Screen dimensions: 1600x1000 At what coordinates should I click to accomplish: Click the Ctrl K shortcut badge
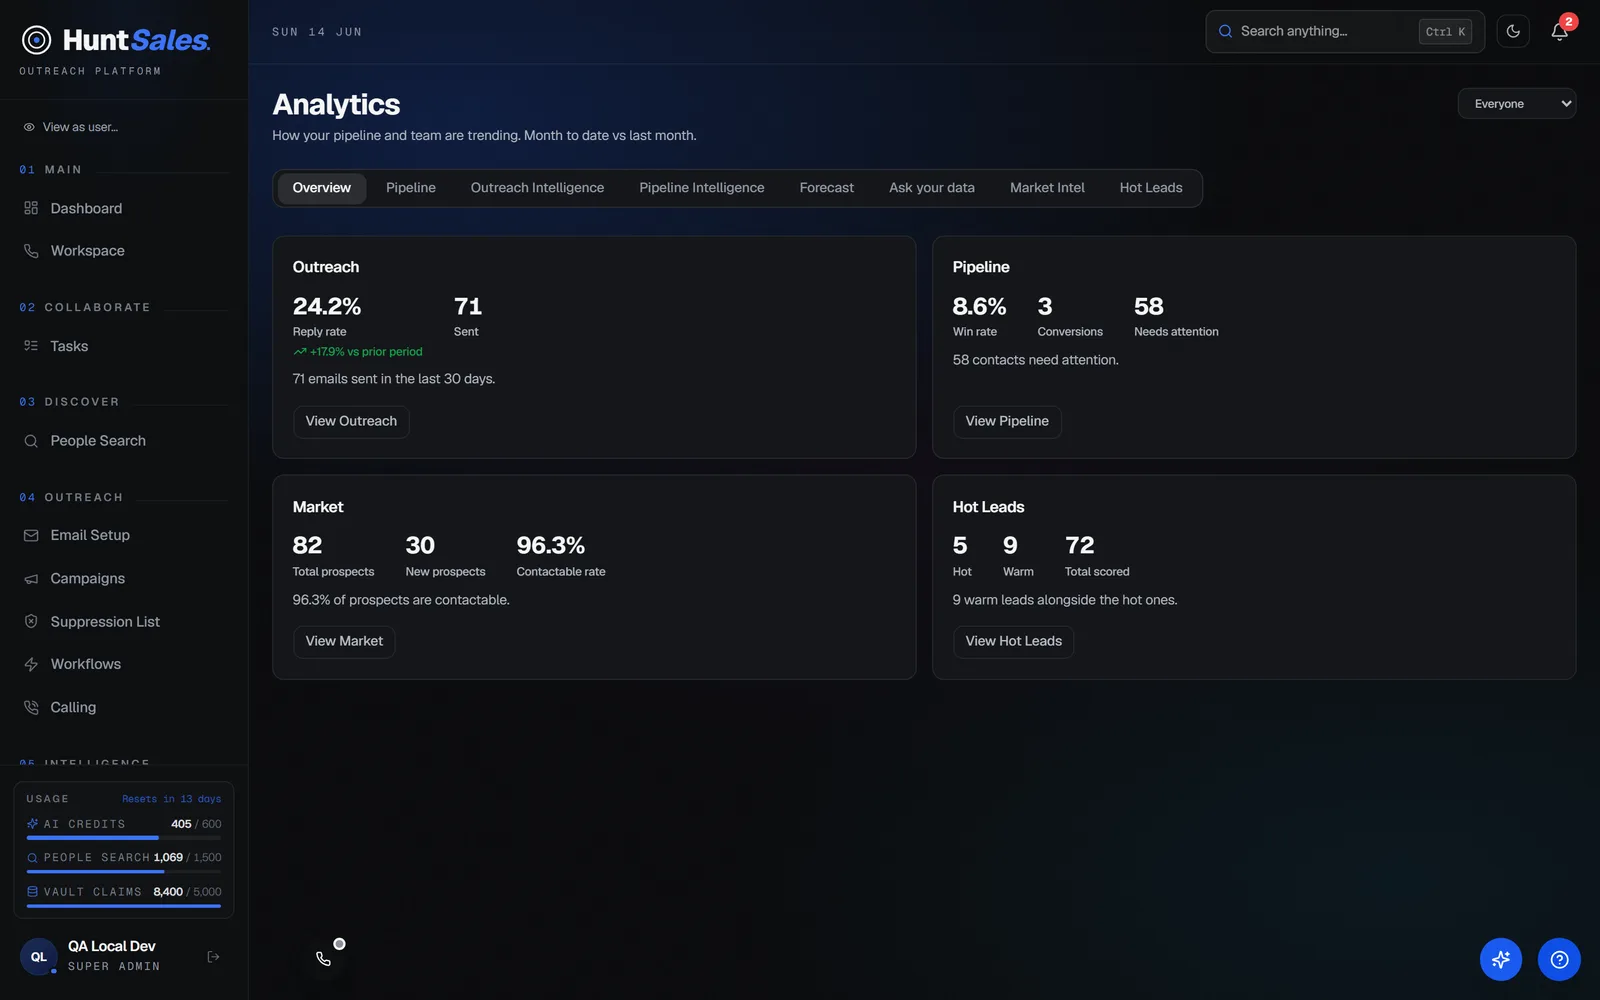pos(1445,32)
